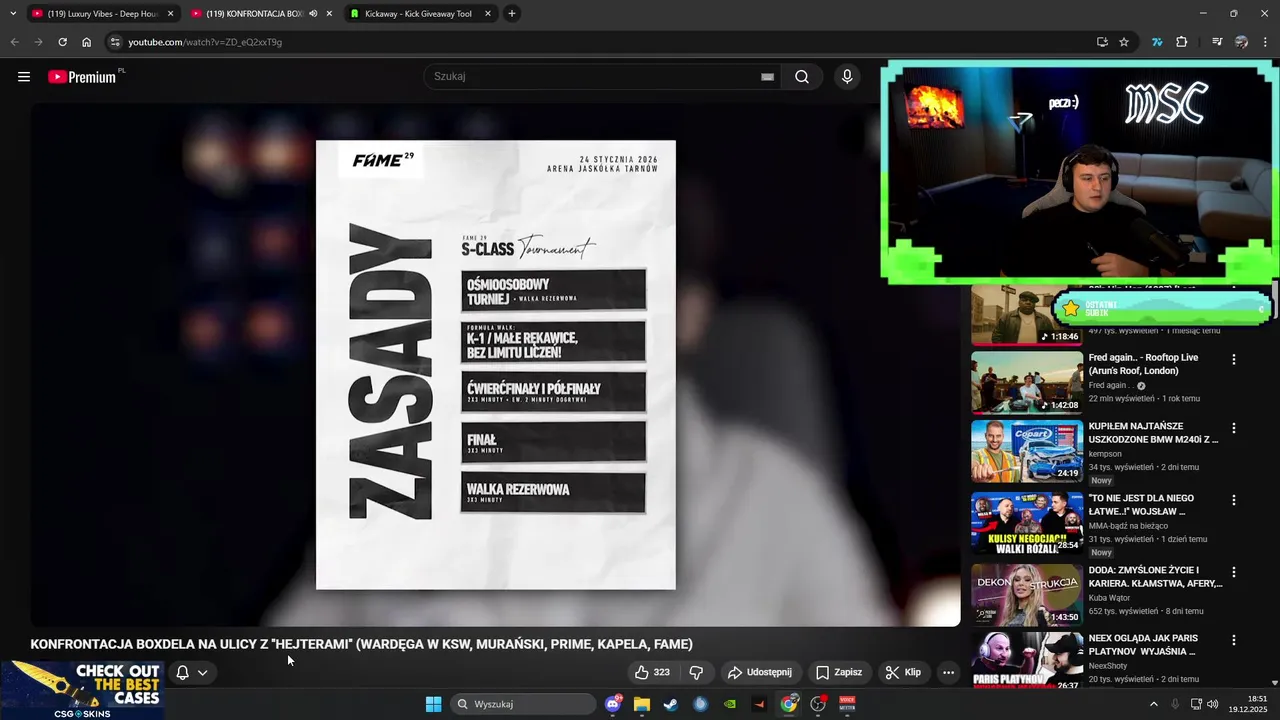
Task: Toggle the notification bell for channel
Action: tap(182, 672)
